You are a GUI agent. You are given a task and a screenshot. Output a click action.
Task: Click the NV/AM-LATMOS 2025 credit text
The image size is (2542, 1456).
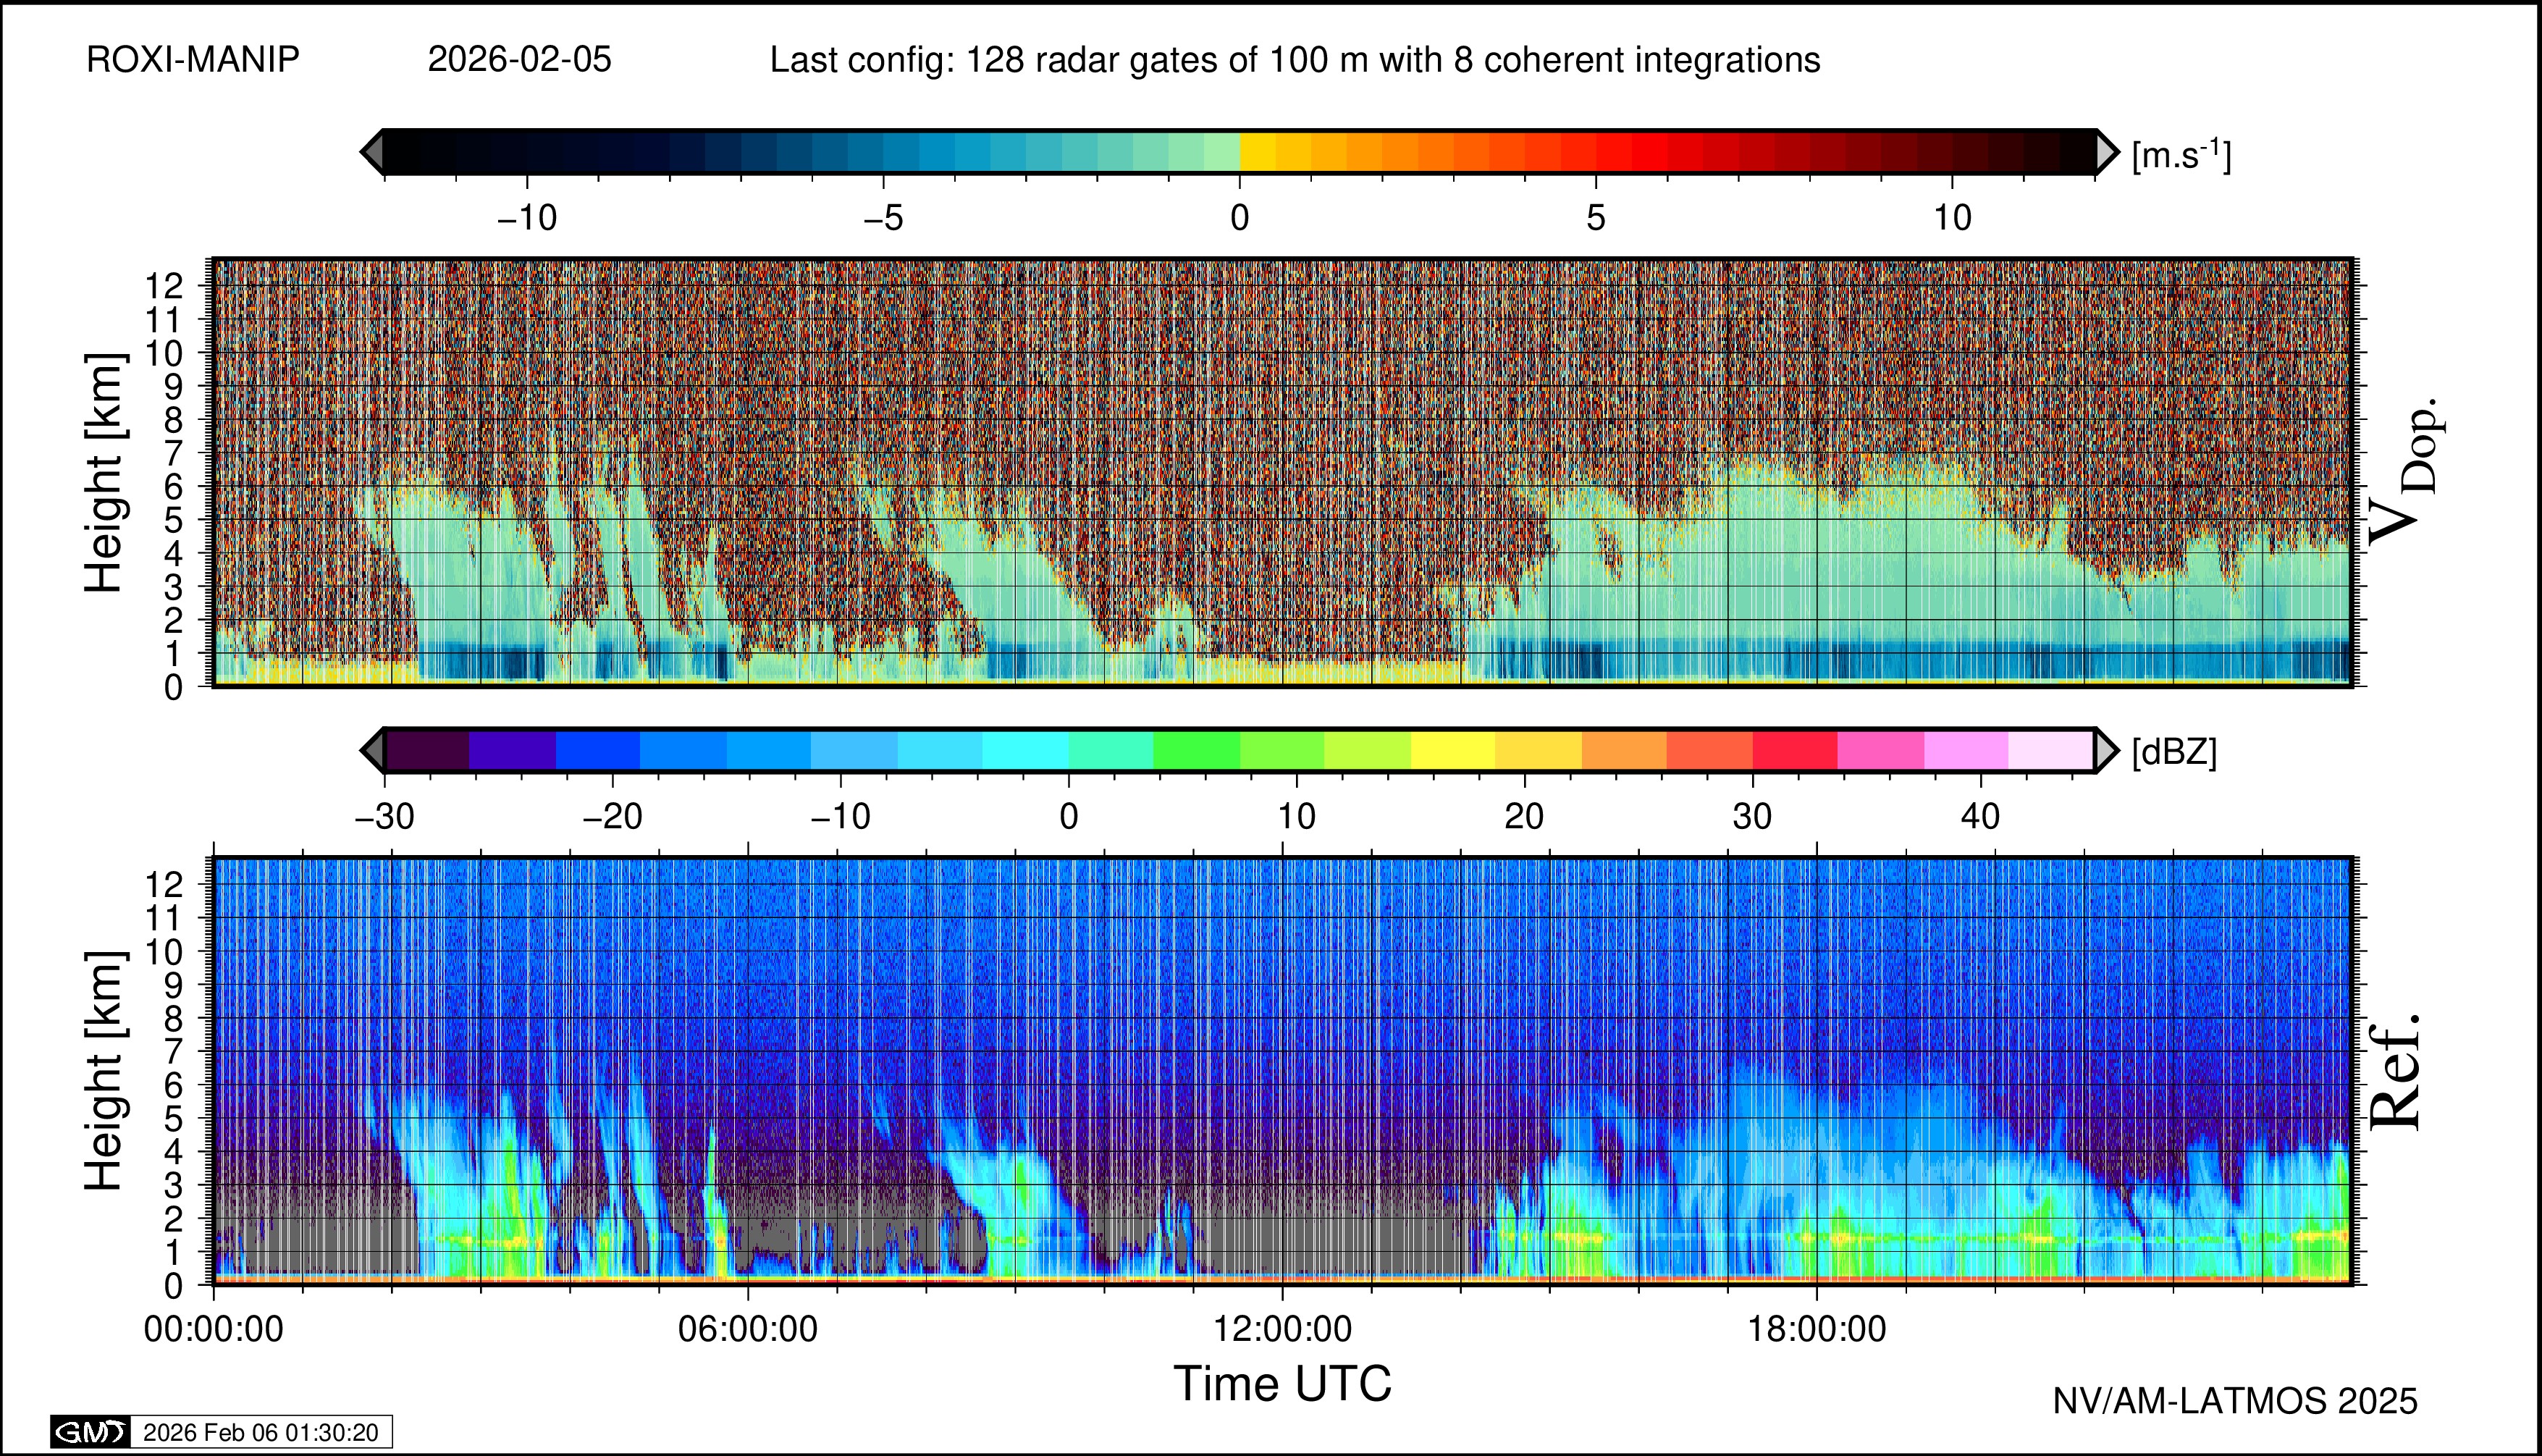(2235, 1401)
